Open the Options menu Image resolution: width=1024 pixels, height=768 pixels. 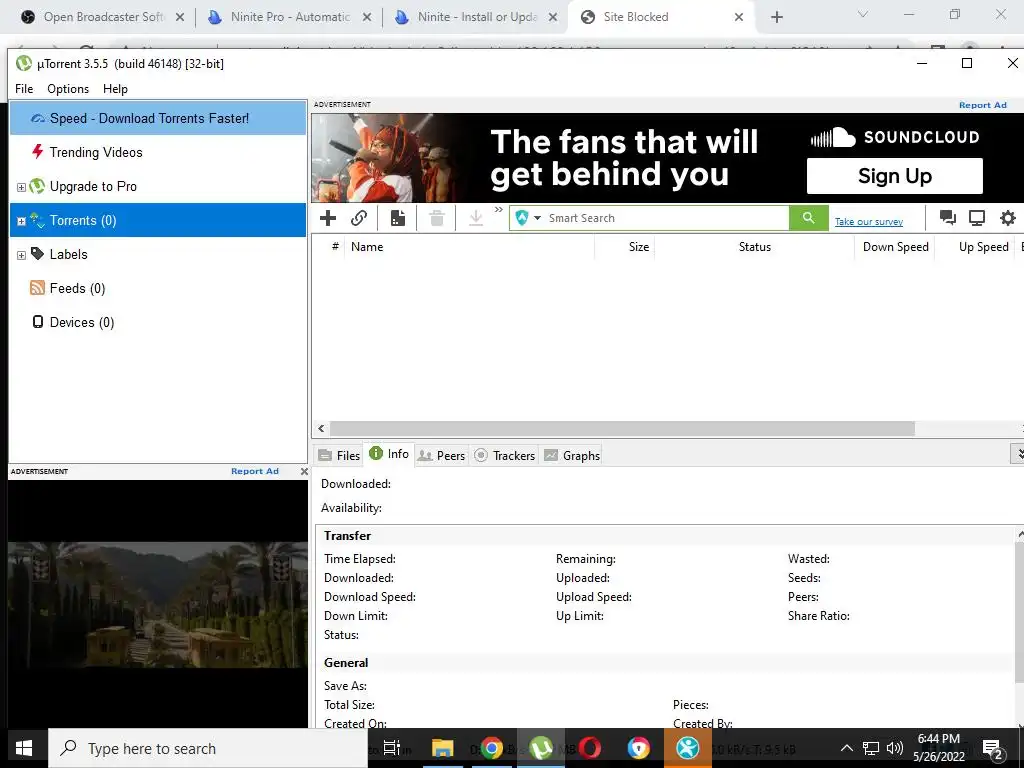coord(68,89)
